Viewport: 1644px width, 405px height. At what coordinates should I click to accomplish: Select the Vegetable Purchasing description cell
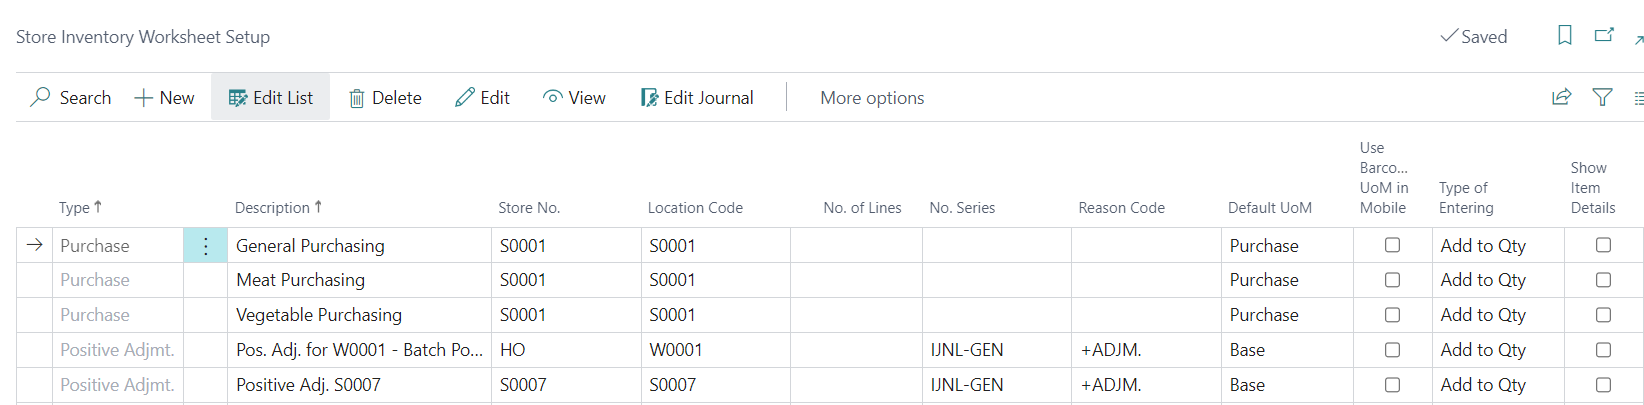click(x=319, y=315)
